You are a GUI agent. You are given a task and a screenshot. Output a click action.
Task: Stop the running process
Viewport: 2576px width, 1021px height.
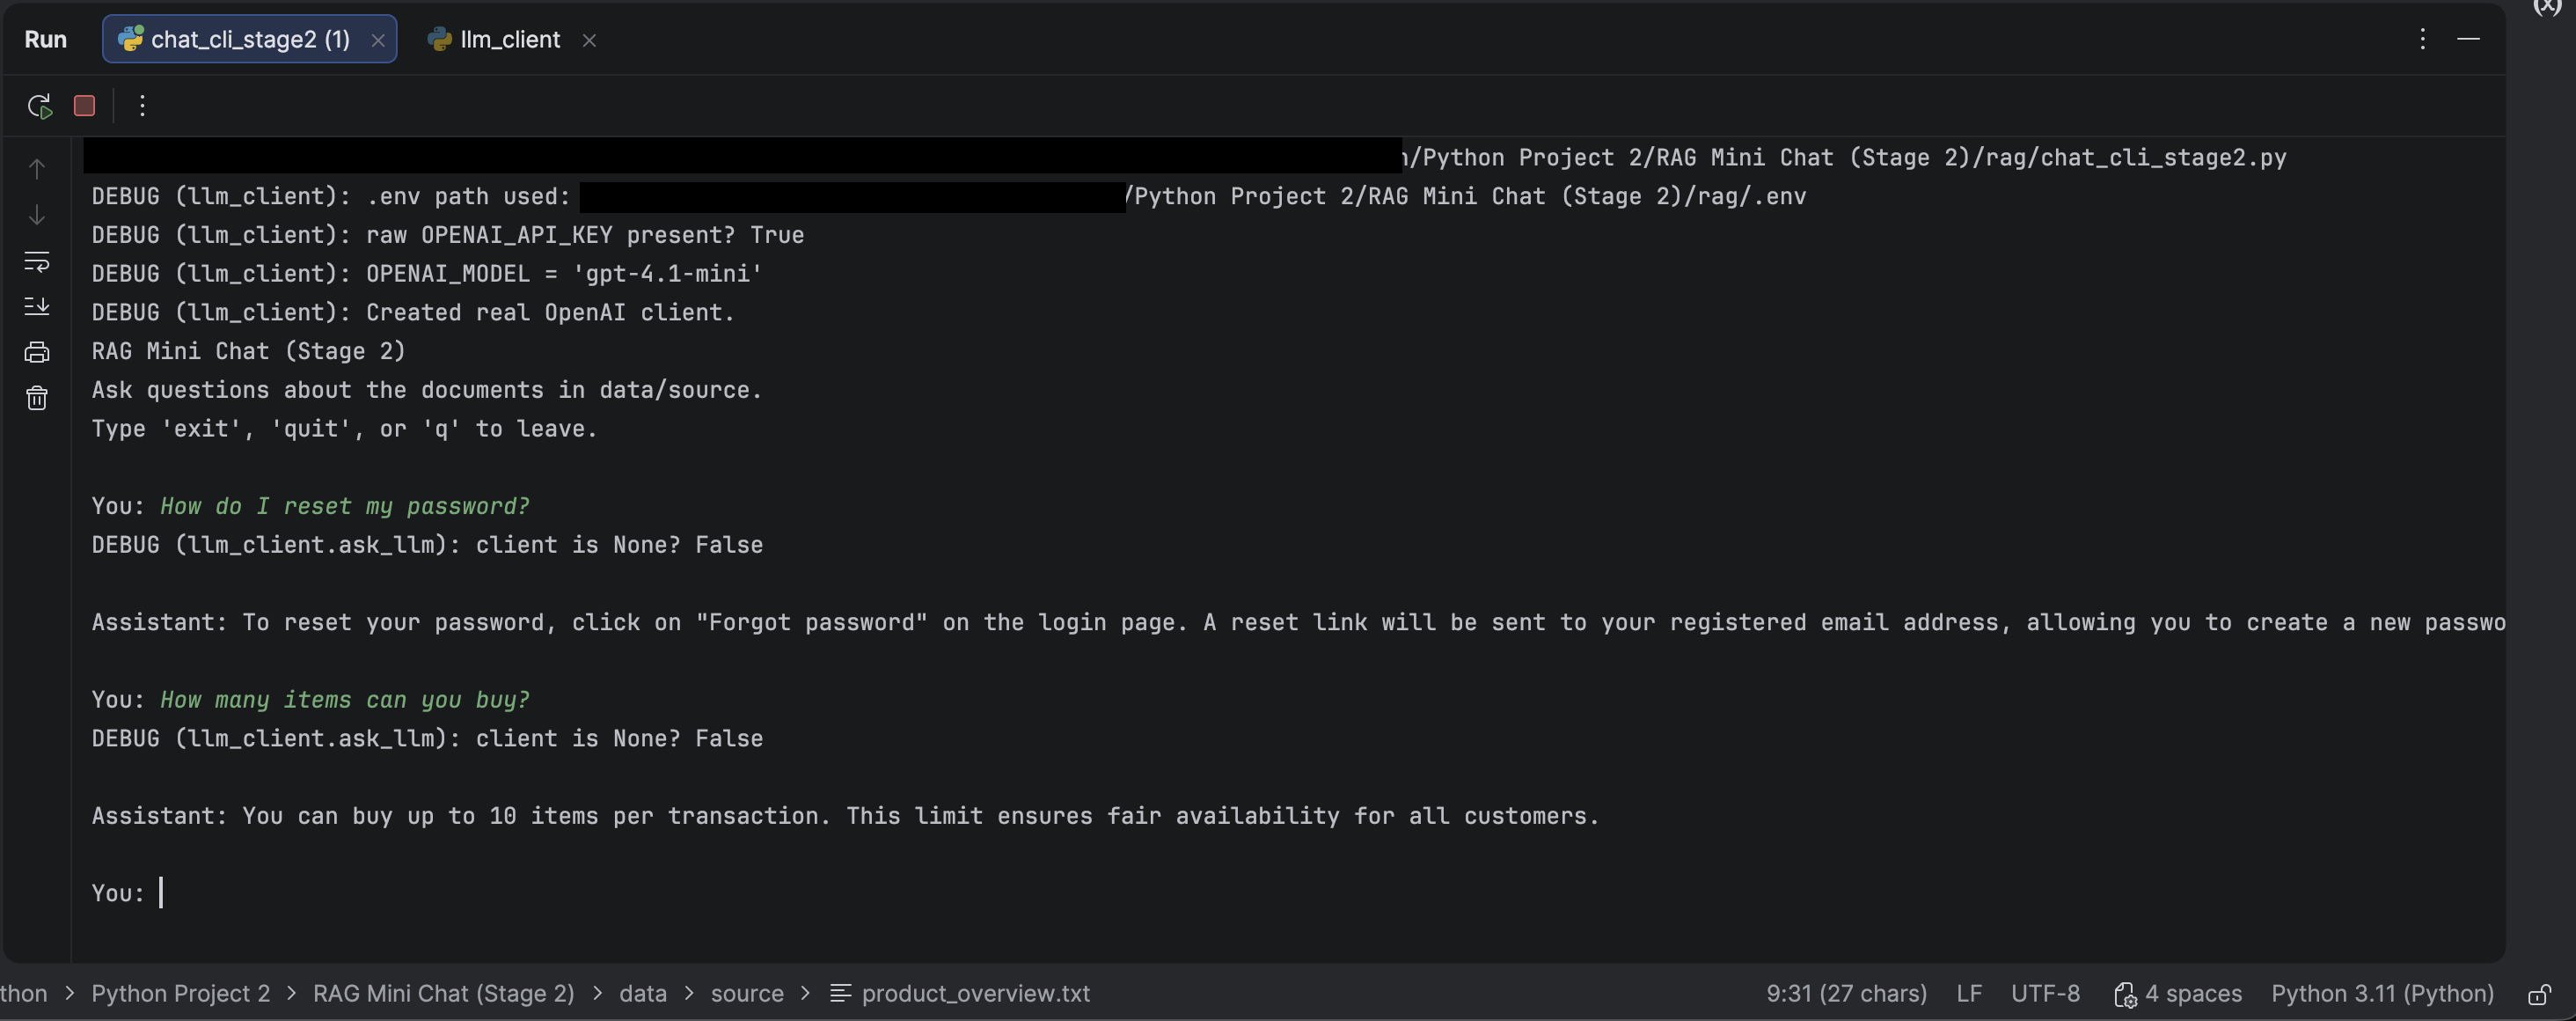pos(85,106)
